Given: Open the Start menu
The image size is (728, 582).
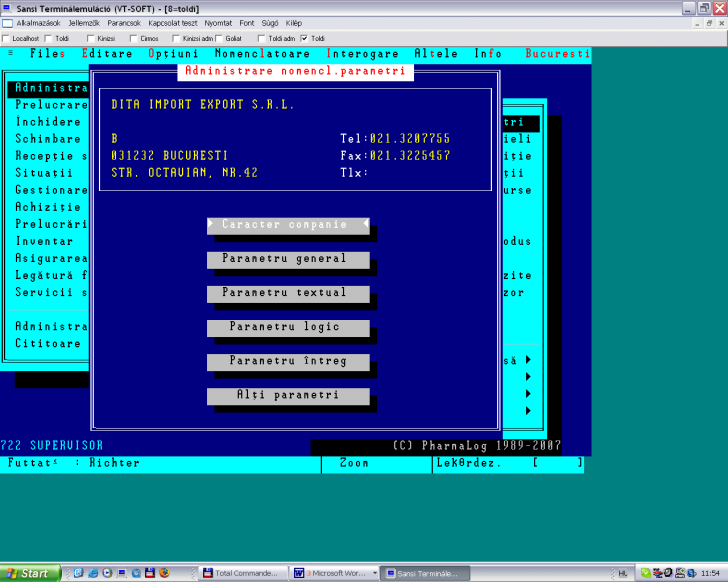Looking at the screenshot, I should 30,573.
